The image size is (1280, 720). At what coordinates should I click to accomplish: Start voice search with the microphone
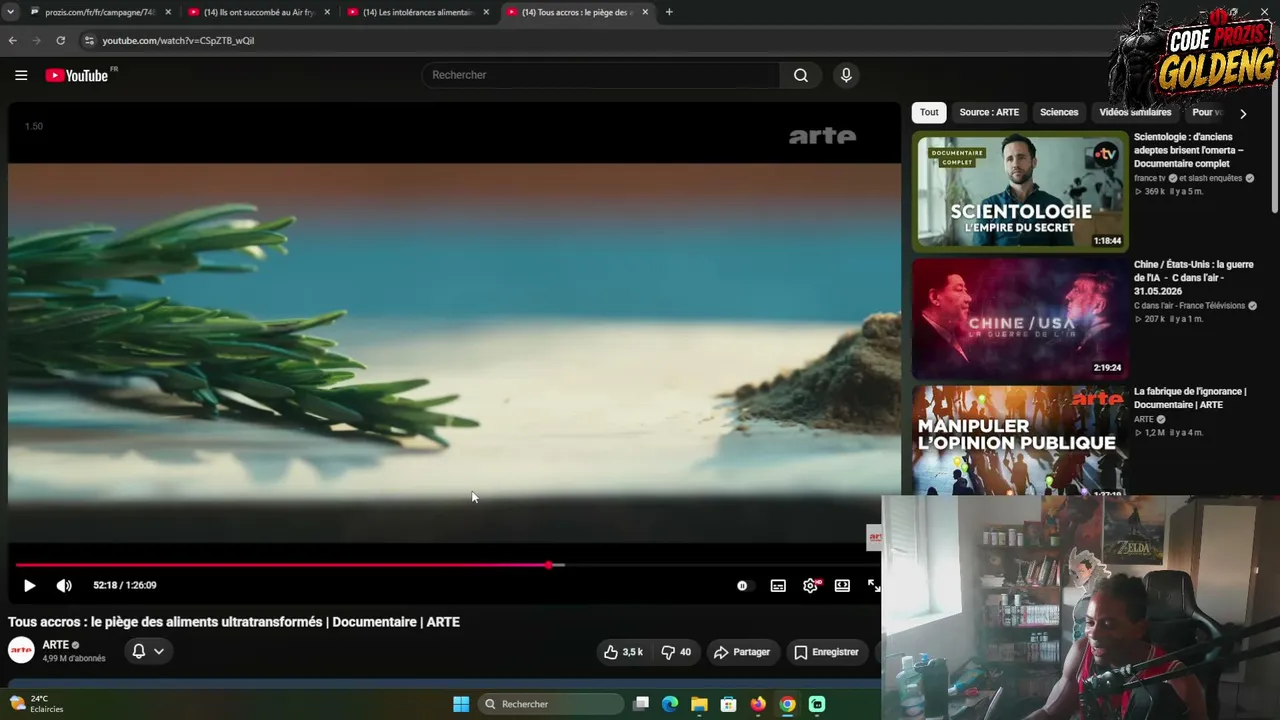(x=846, y=75)
